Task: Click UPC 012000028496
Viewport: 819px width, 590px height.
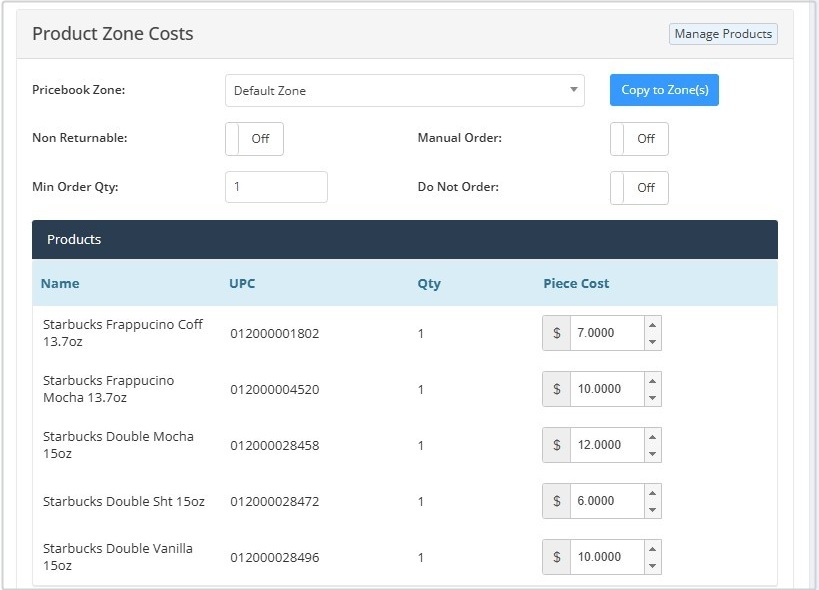Action: point(275,557)
